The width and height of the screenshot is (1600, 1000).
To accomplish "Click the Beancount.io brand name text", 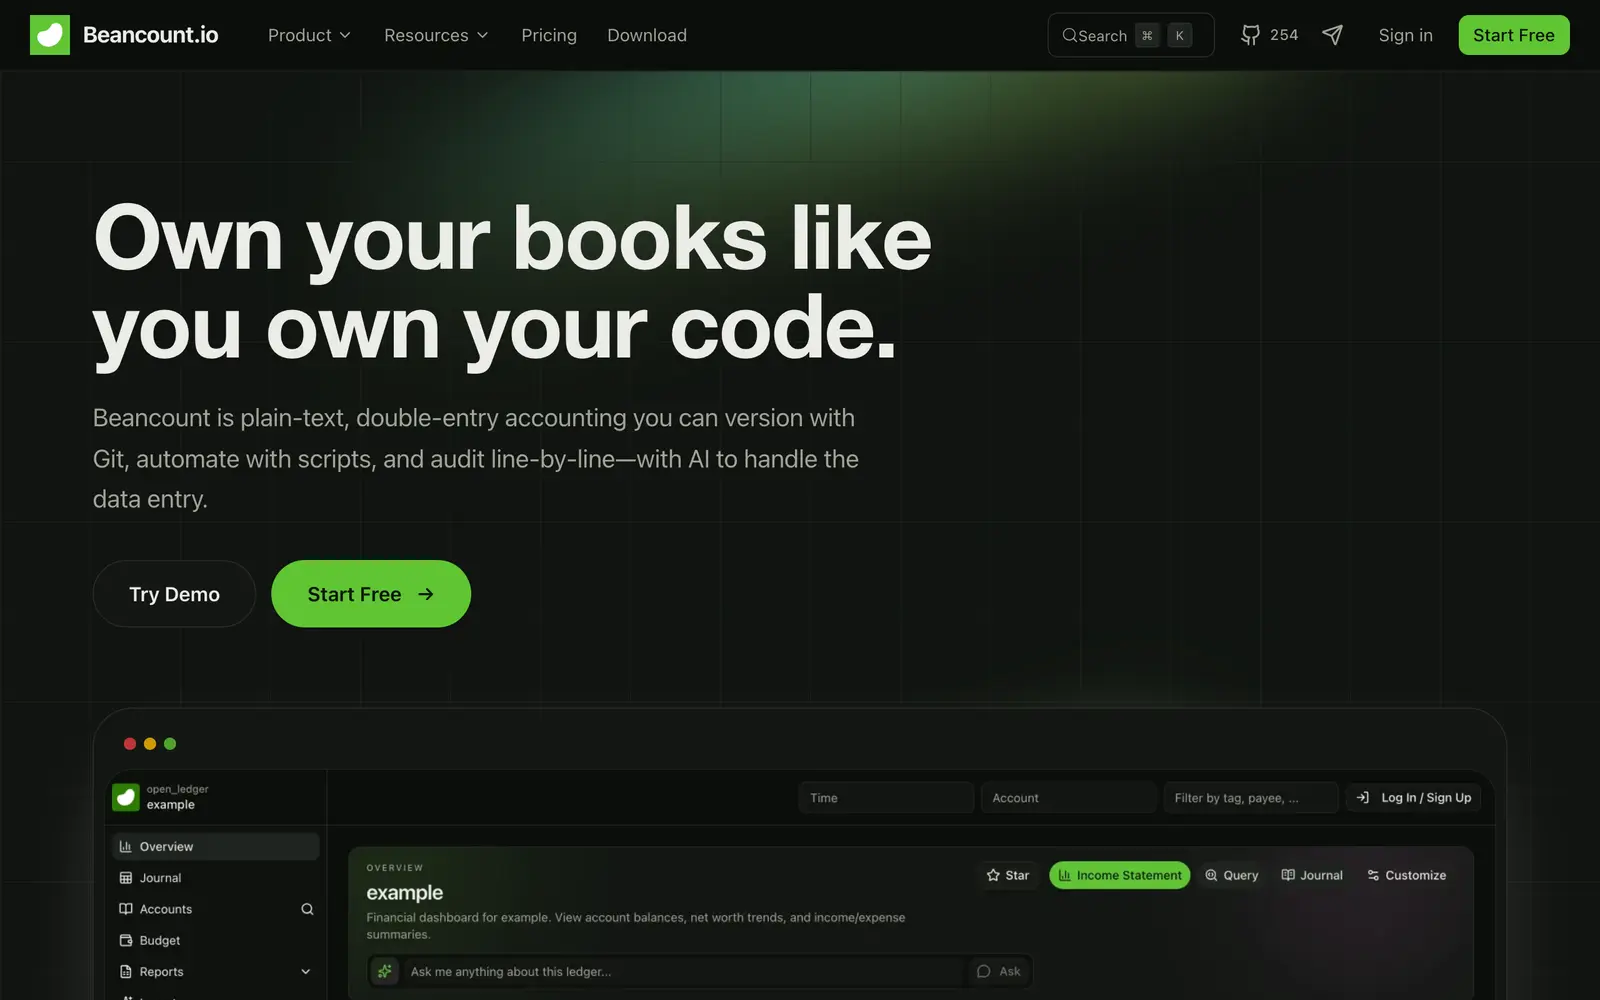I will pos(151,35).
